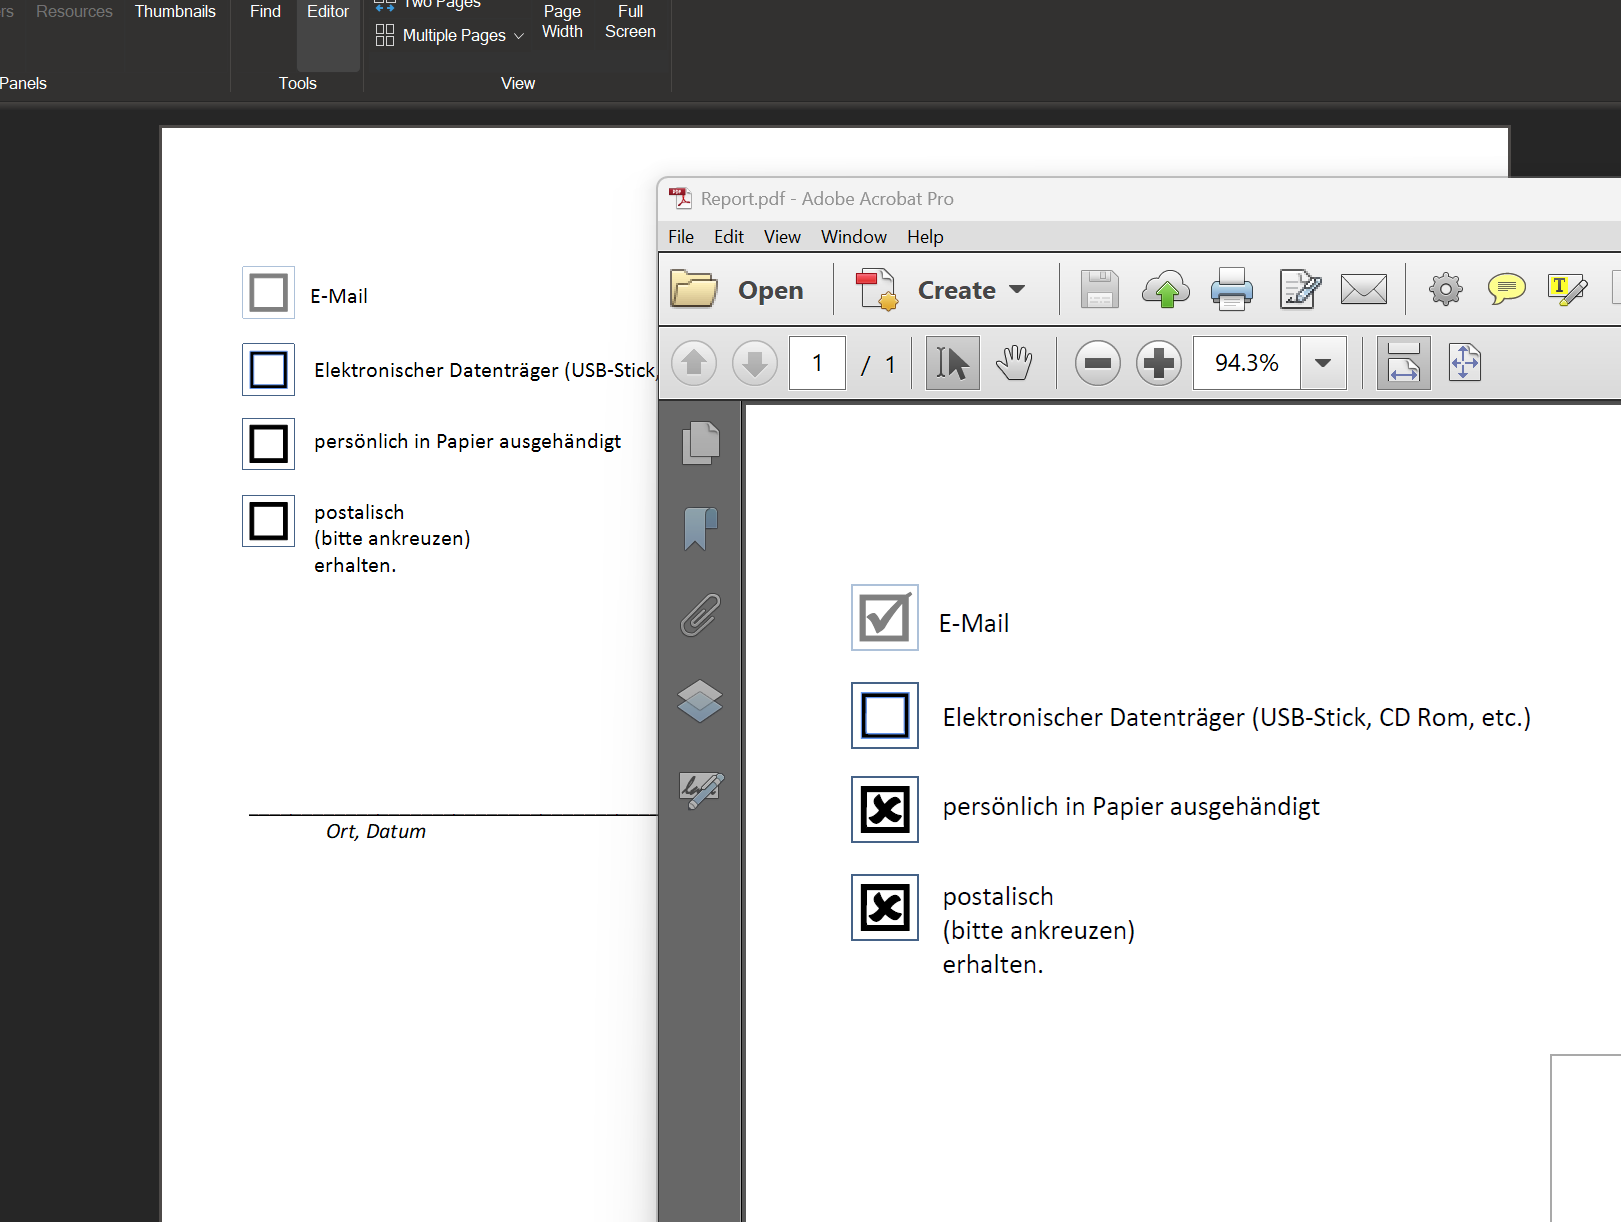The width and height of the screenshot is (1621, 1222).
Task: Check E-Mail box in background viewer
Action: click(268, 293)
